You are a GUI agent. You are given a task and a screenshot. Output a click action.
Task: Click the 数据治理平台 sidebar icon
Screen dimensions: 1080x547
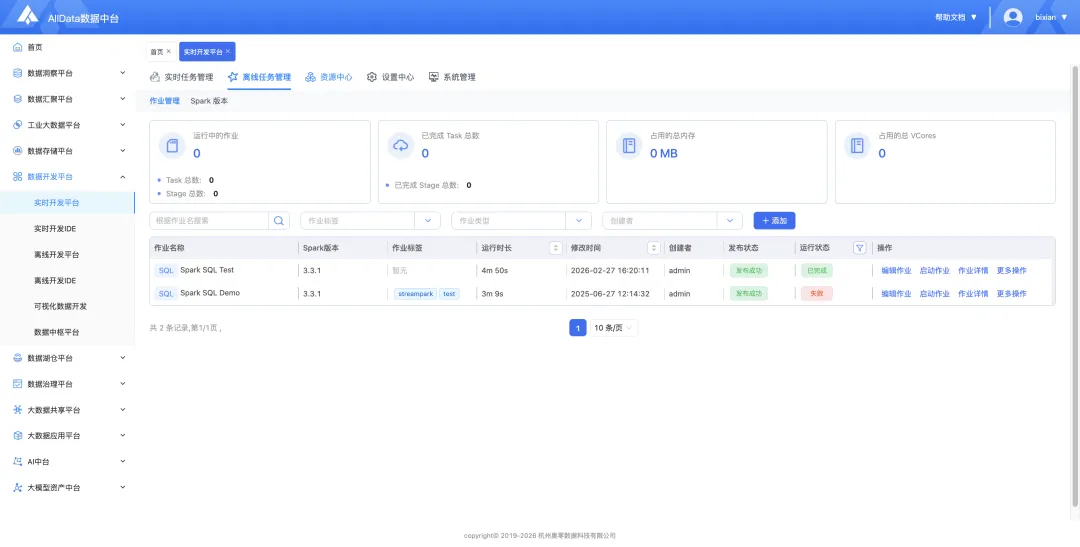(x=18, y=384)
